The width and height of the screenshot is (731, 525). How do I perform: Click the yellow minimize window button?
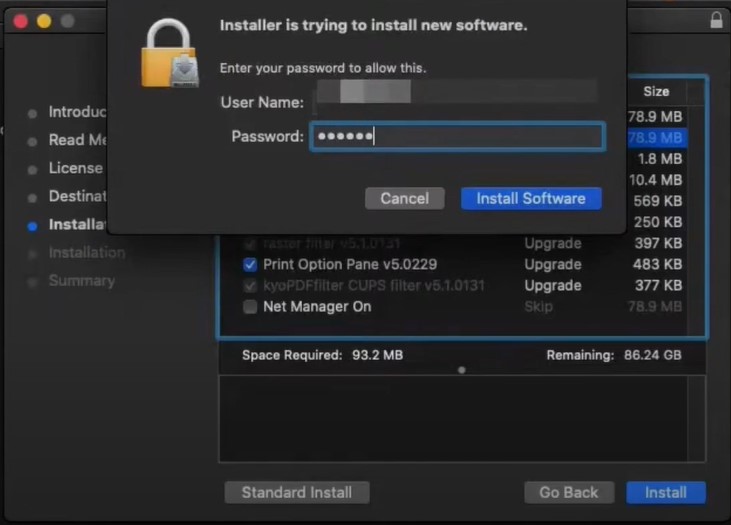click(x=44, y=21)
